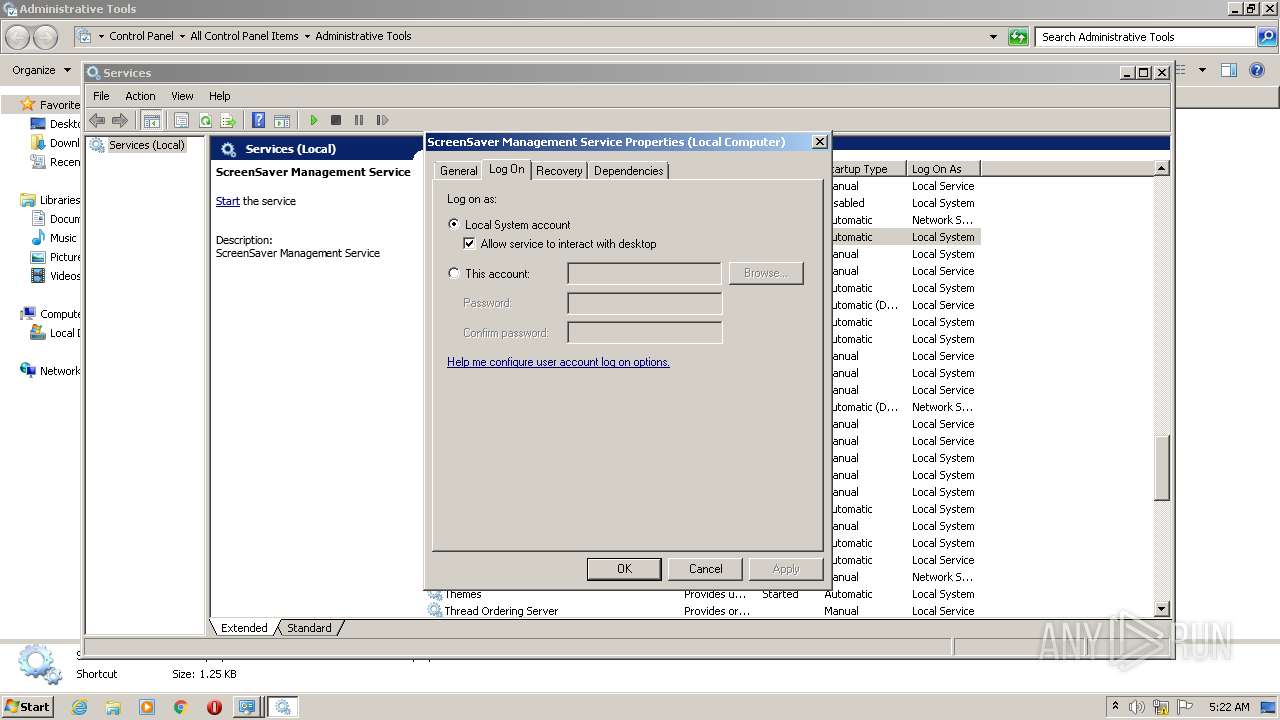Click the services list scroll-up arrow

(x=1162, y=169)
